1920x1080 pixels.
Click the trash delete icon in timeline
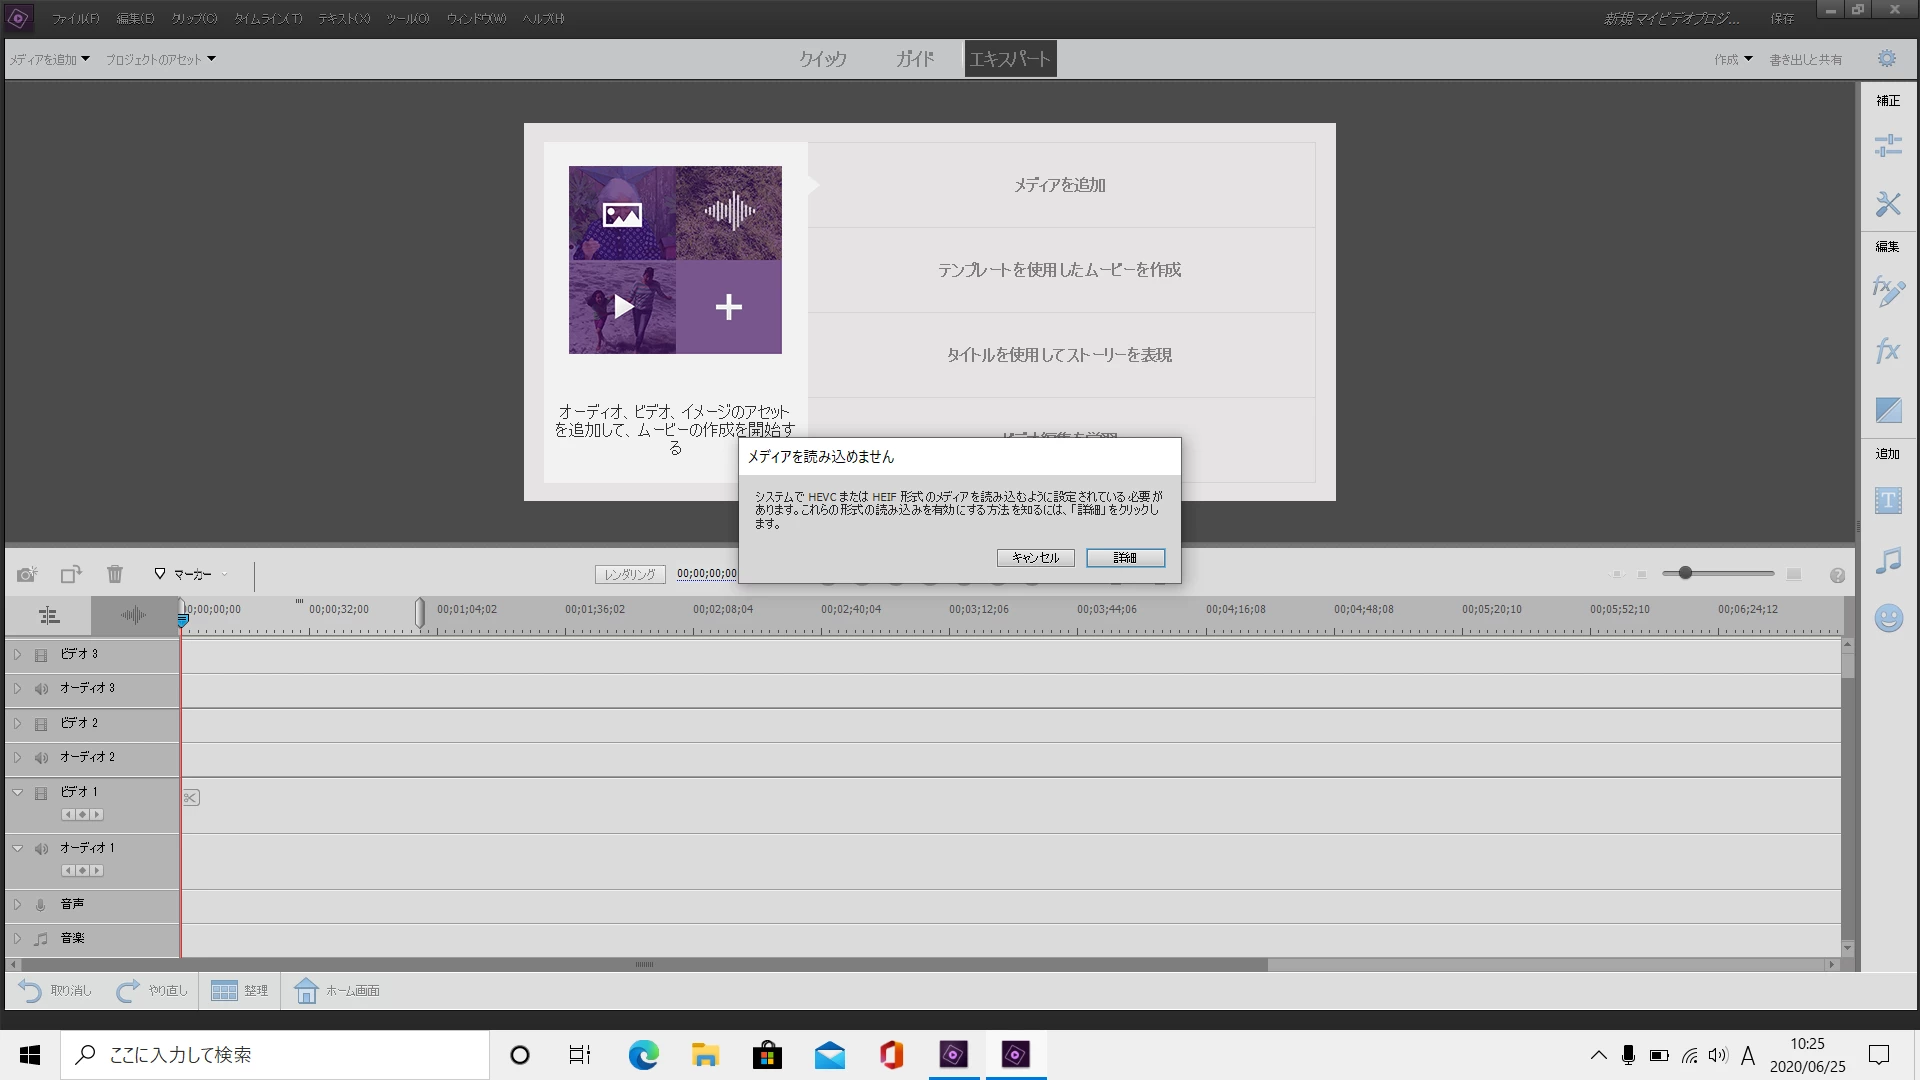click(115, 574)
